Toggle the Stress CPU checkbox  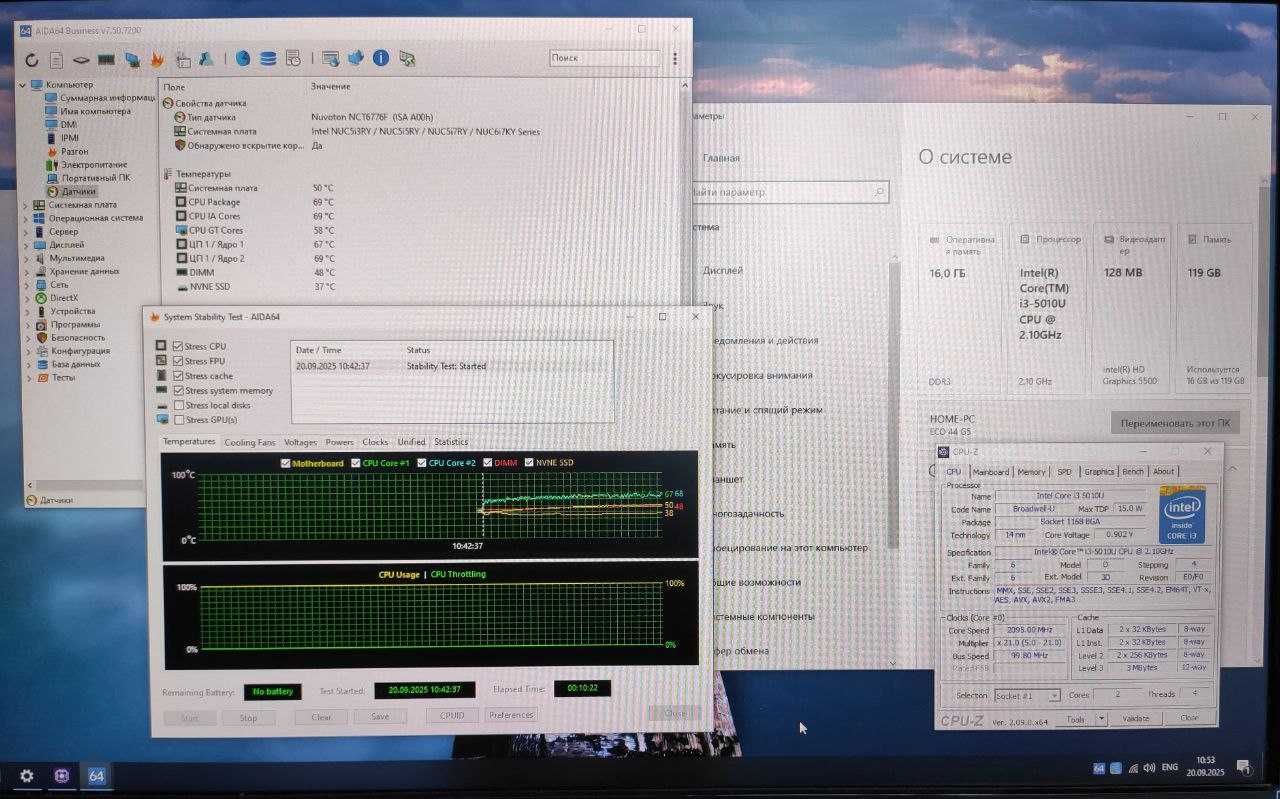[x=178, y=346]
